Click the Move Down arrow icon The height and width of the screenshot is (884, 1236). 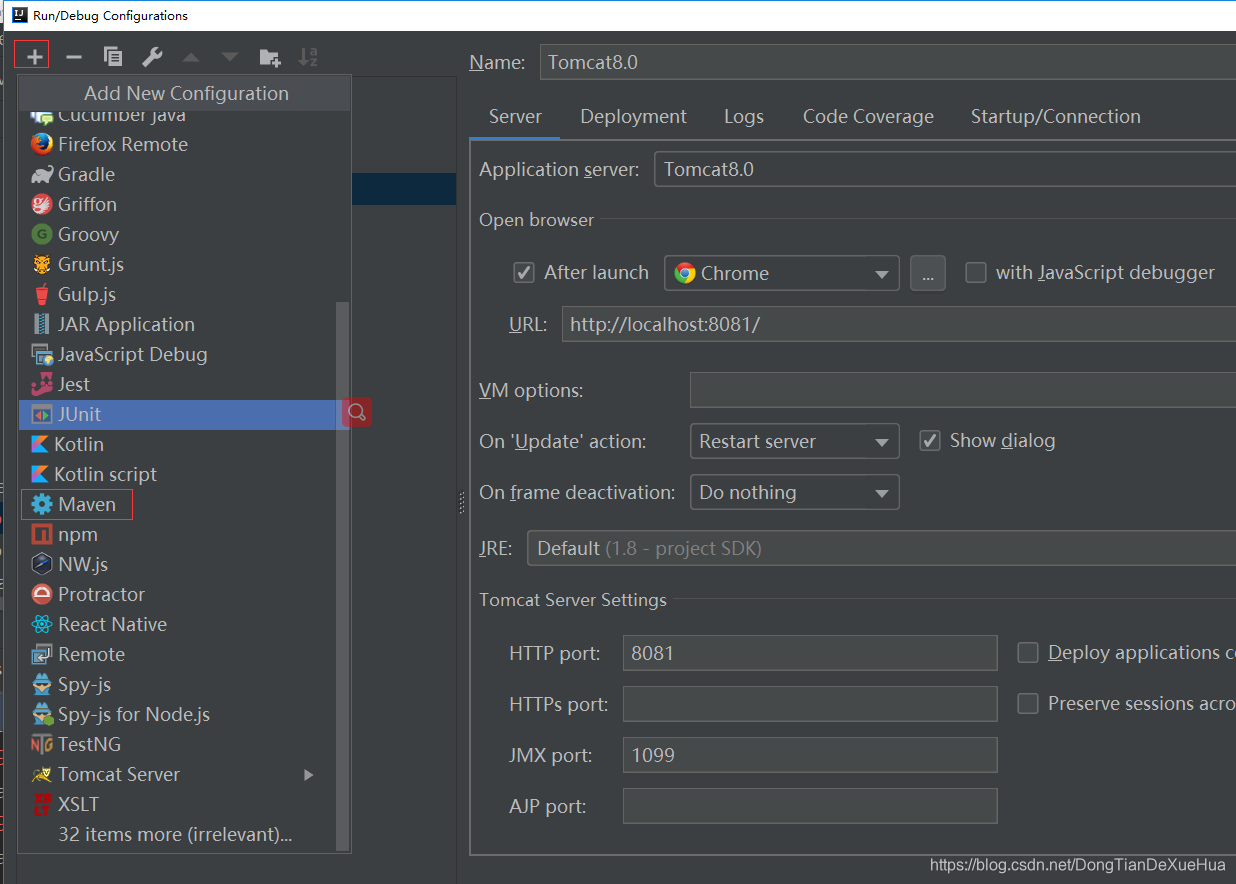tap(230, 57)
